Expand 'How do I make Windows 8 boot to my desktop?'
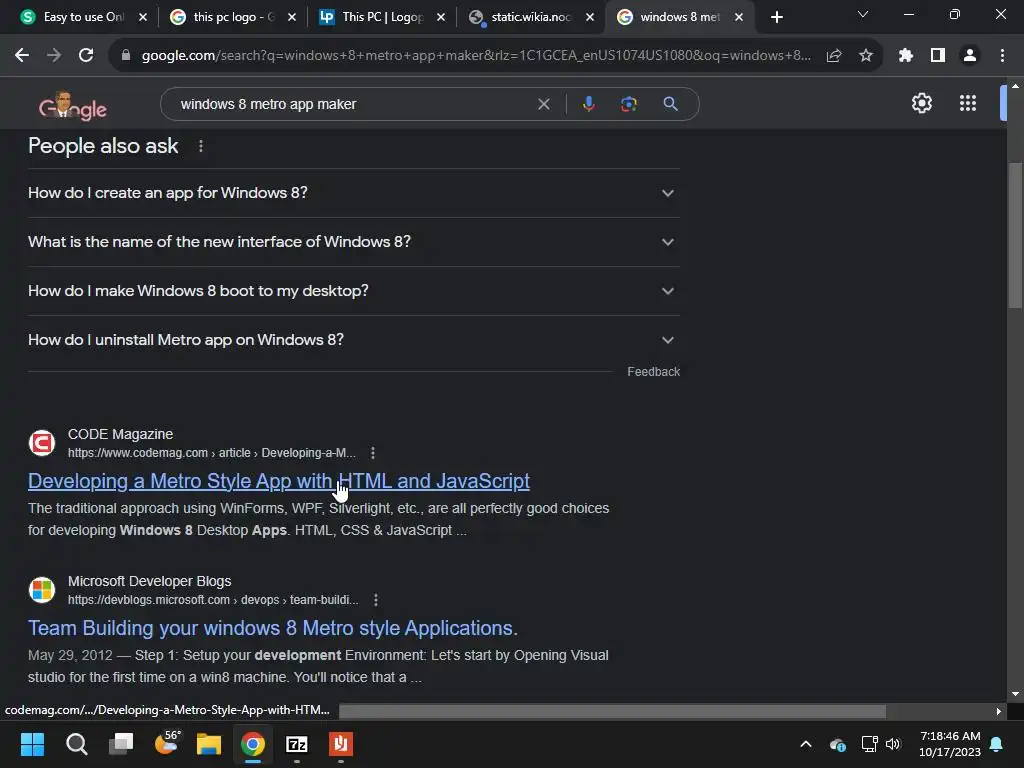 353,291
